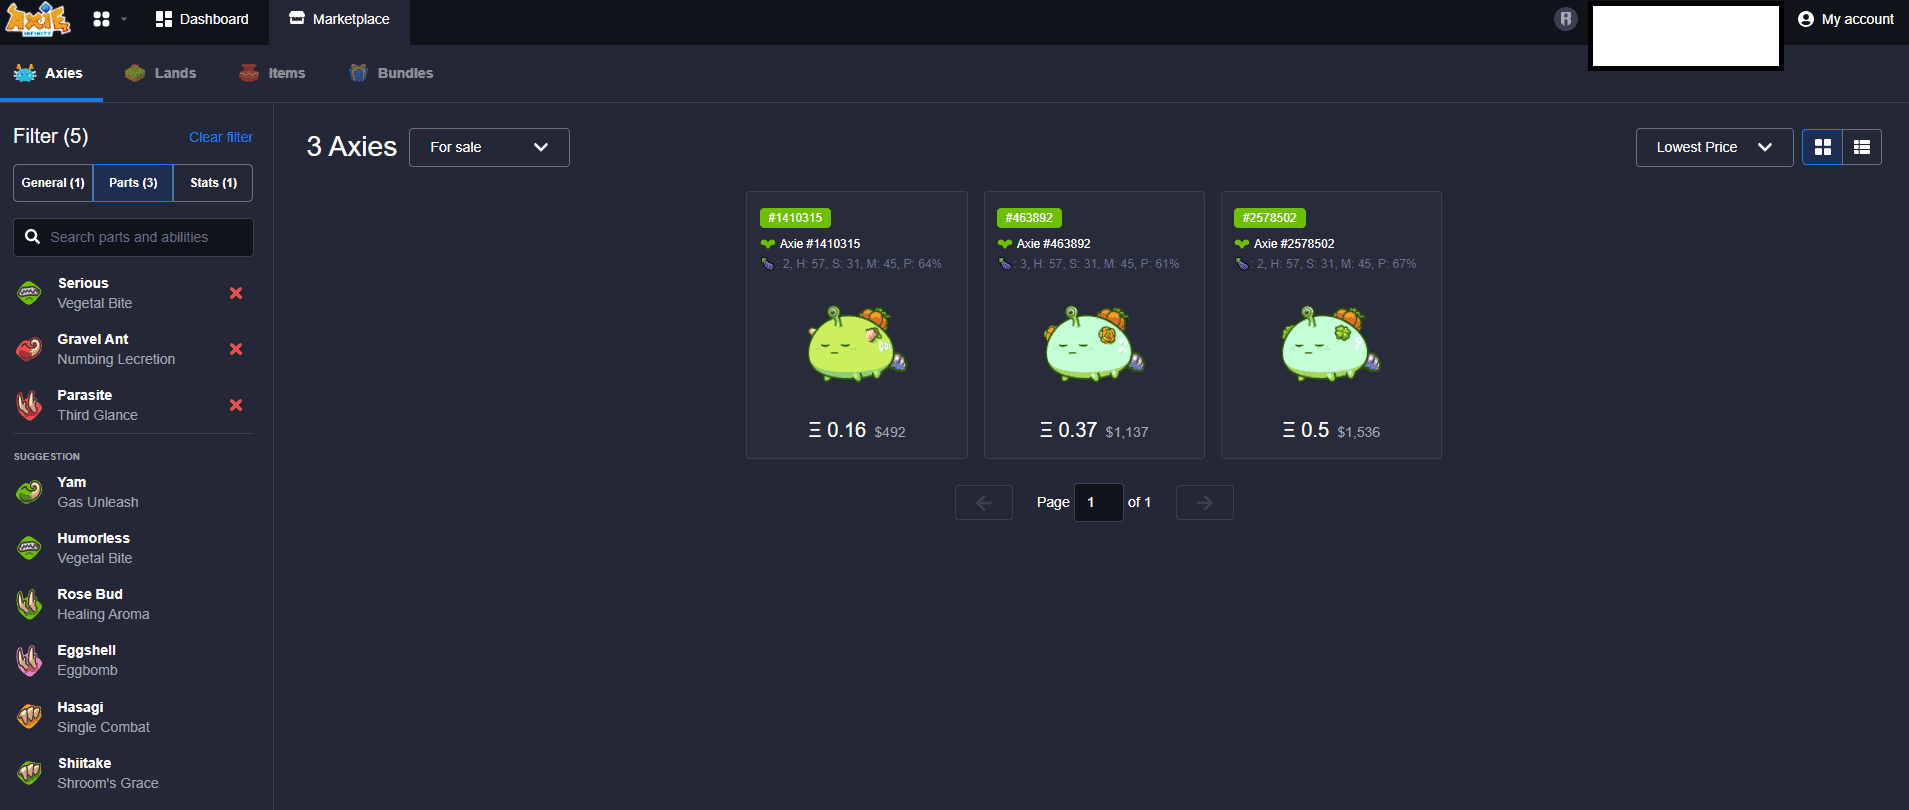Open Axie #2578502 thumbnail image

(x=1331, y=343)
